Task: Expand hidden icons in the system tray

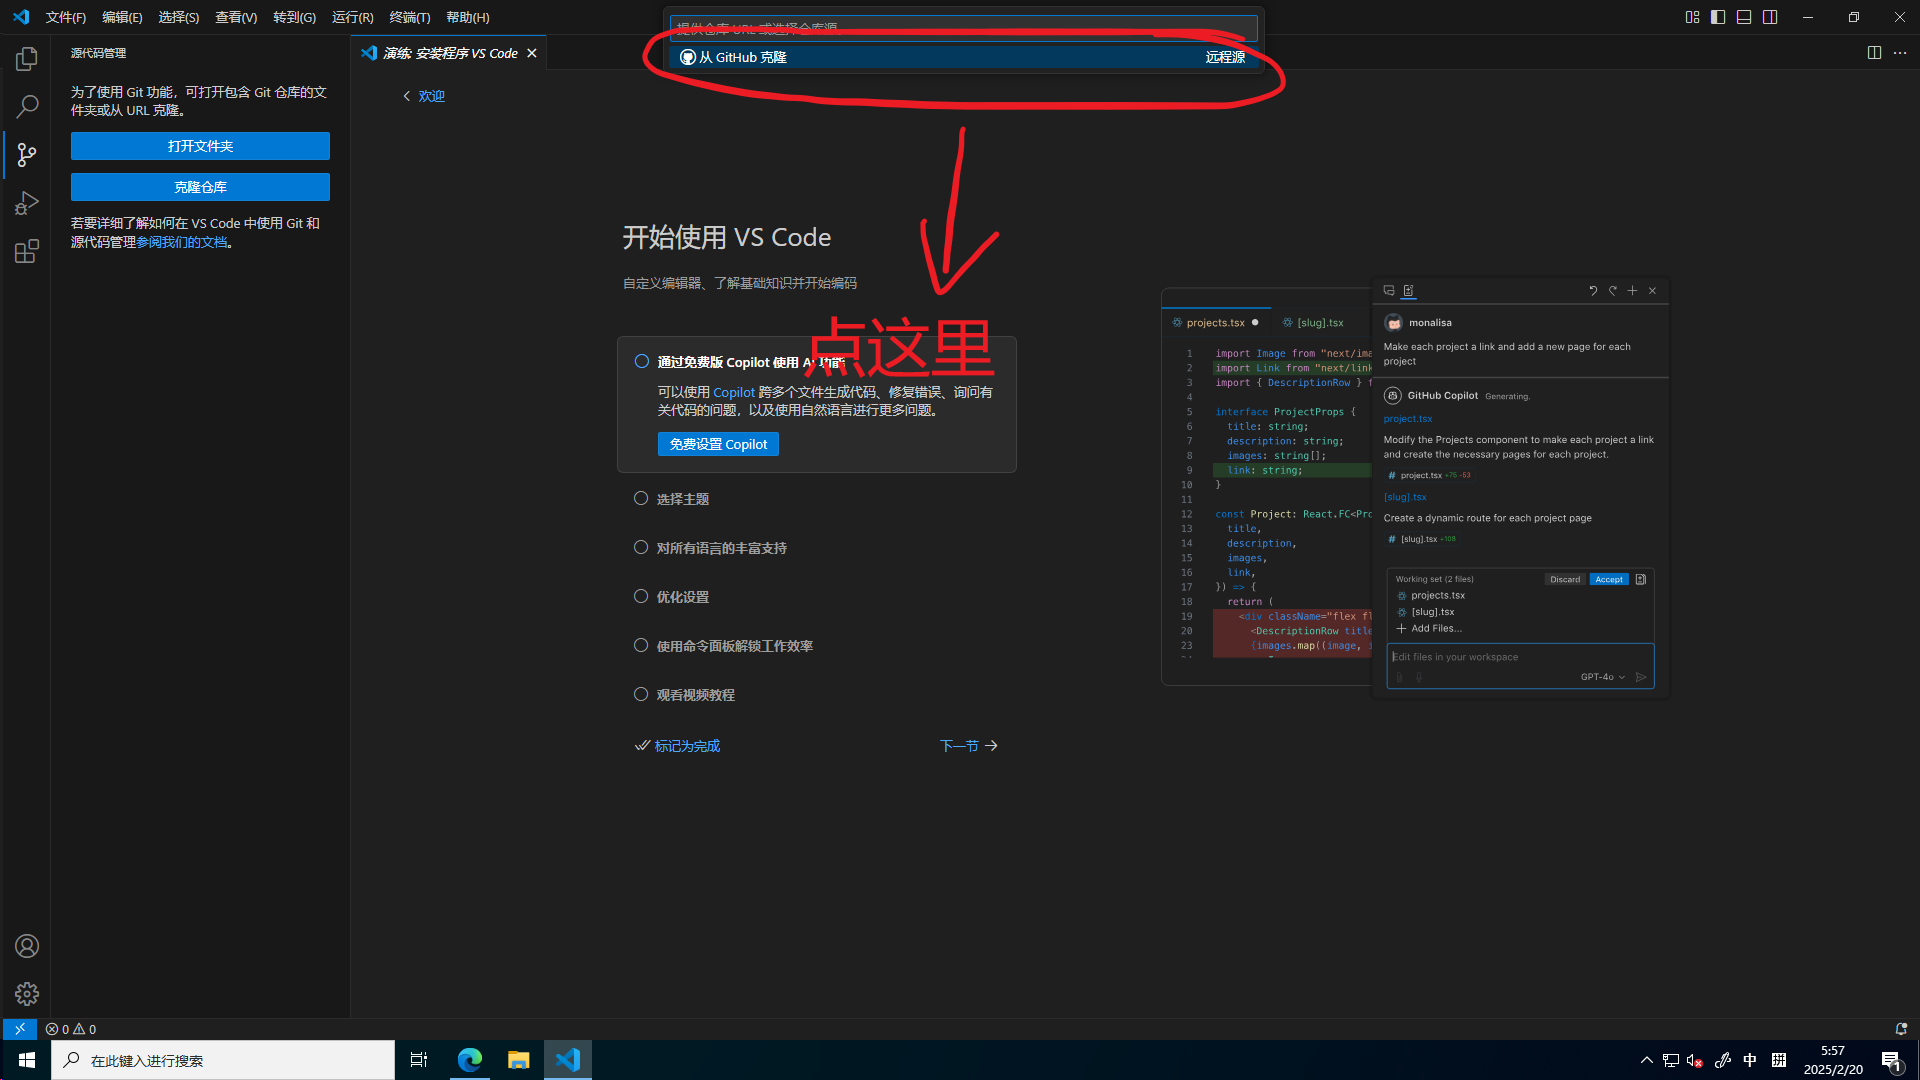Action: (1646, 1060)
